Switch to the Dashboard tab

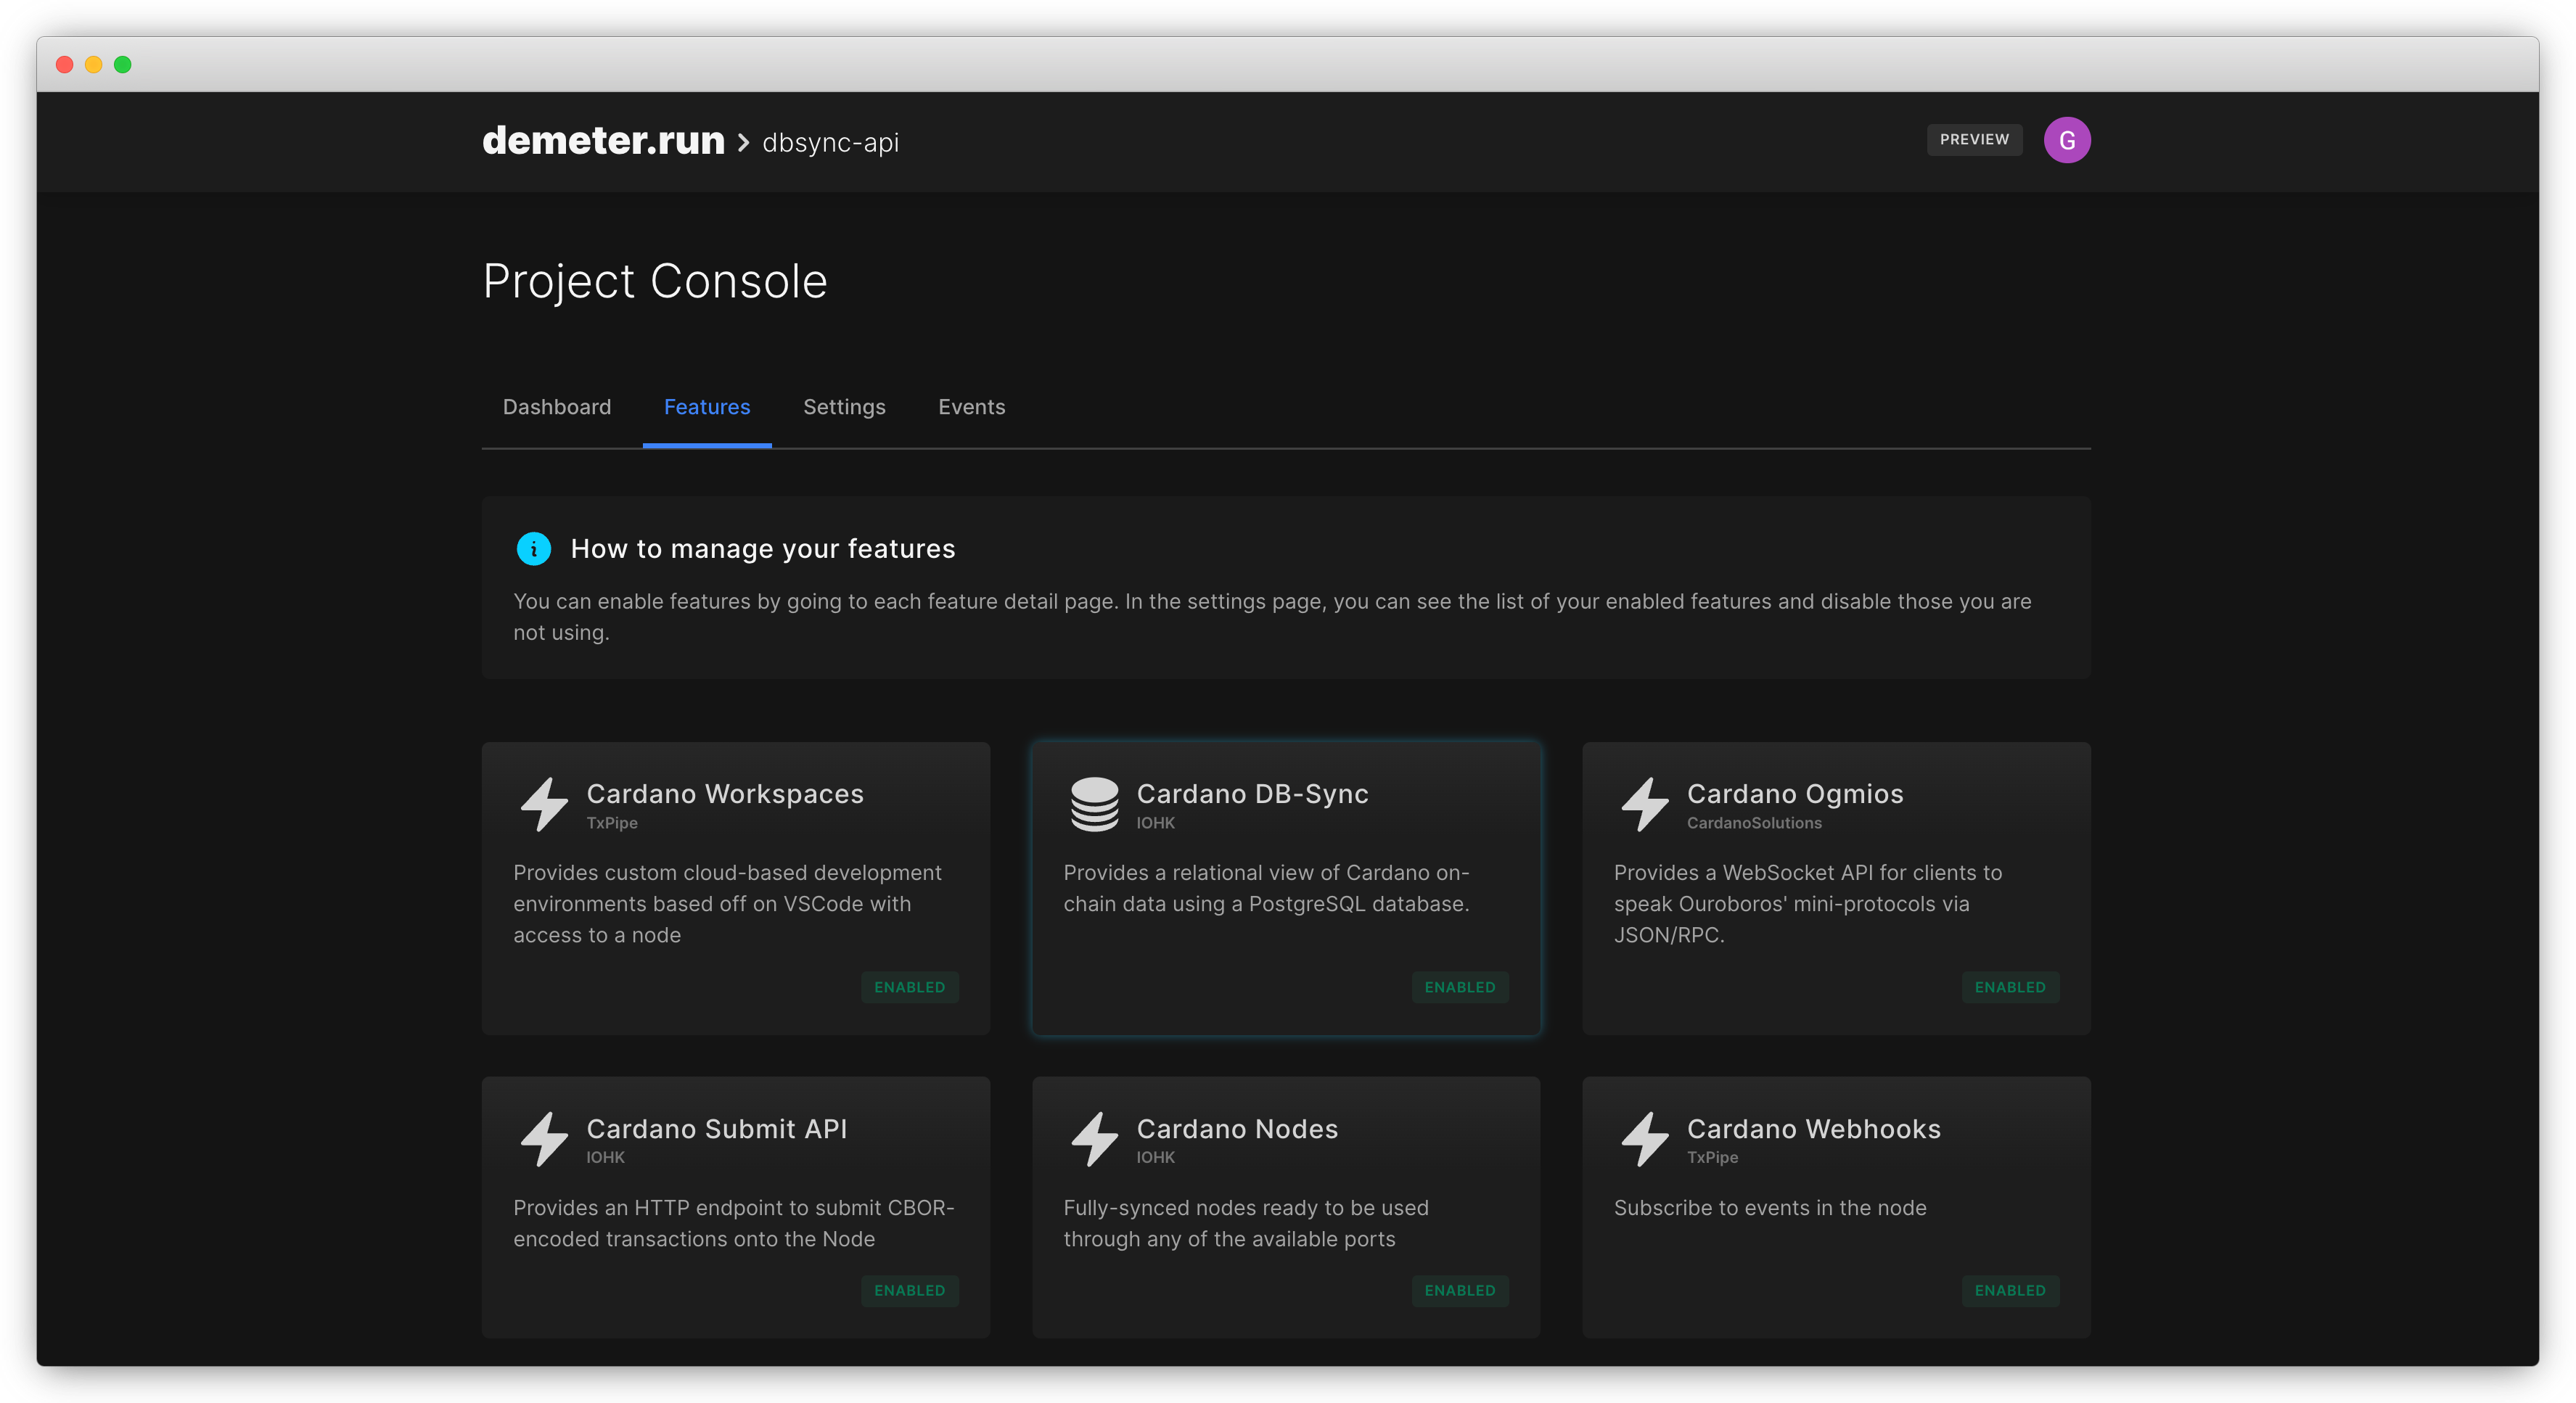556,407
